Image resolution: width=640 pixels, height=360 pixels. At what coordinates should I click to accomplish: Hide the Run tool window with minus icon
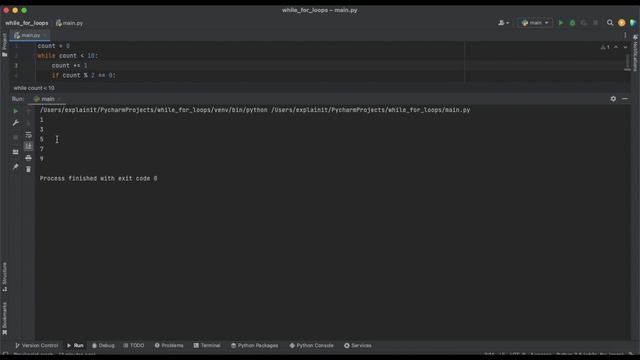click(x=625, y=99)
